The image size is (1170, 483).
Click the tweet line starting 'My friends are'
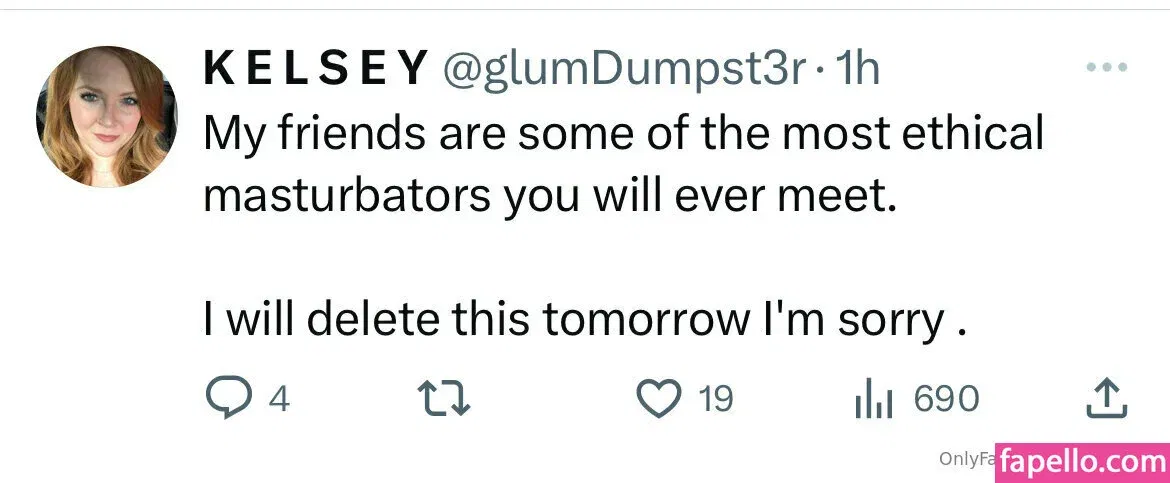(x=623, y=133)
